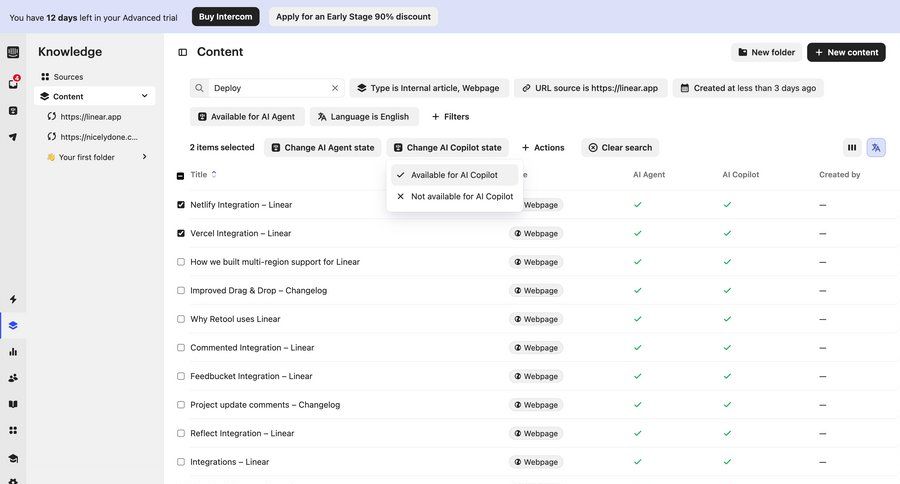This screenshot has width=900, height=484.
Task: Sort by the Title column arrows
Action: [x=214, y=175]
